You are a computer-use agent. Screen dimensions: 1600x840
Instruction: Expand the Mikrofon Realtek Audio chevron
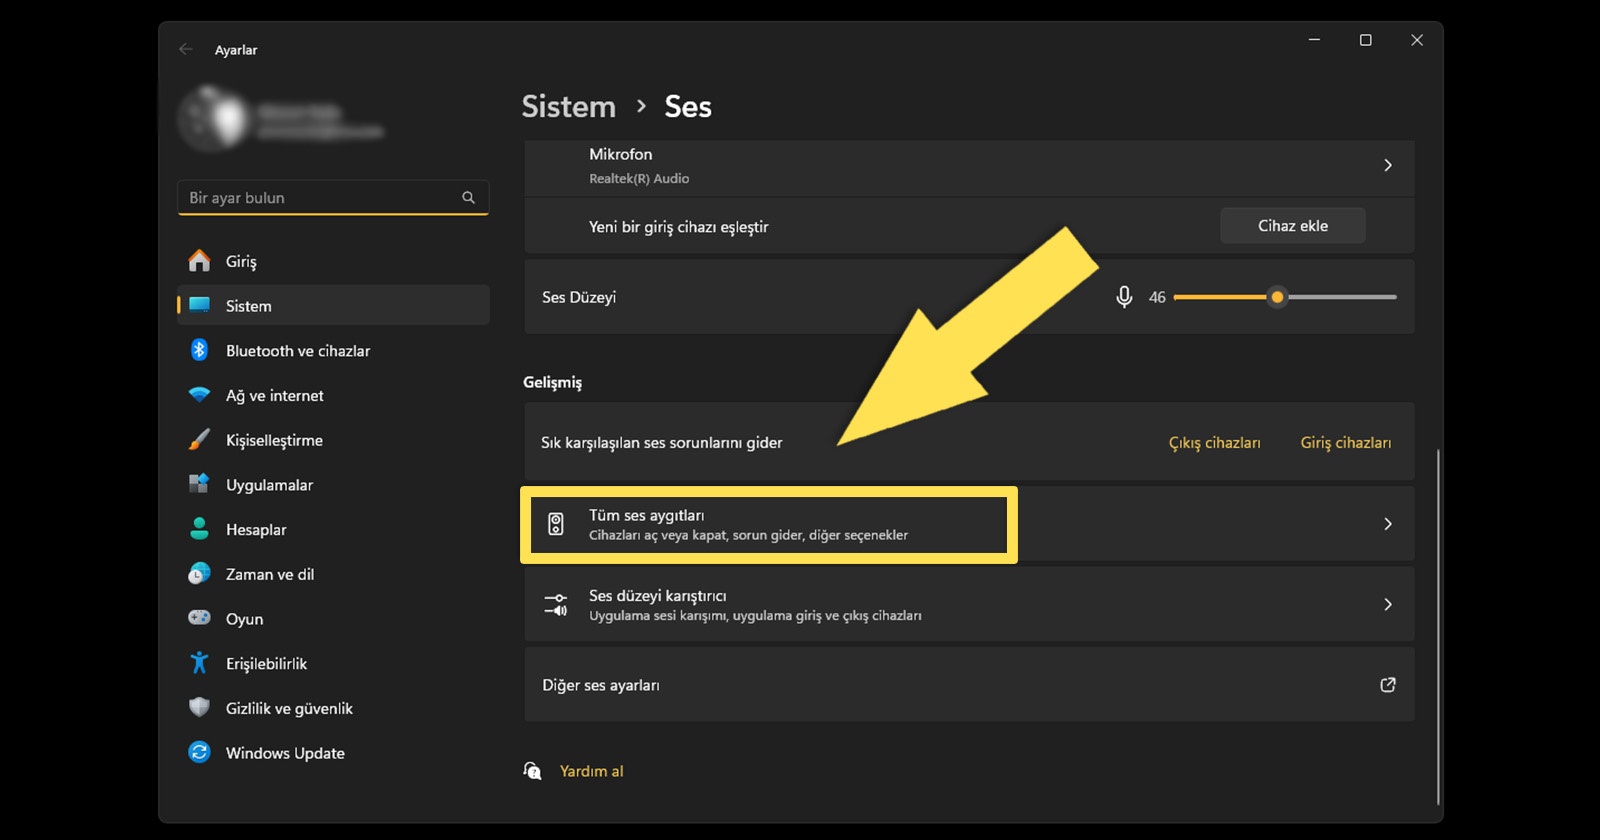point(1387,165)
